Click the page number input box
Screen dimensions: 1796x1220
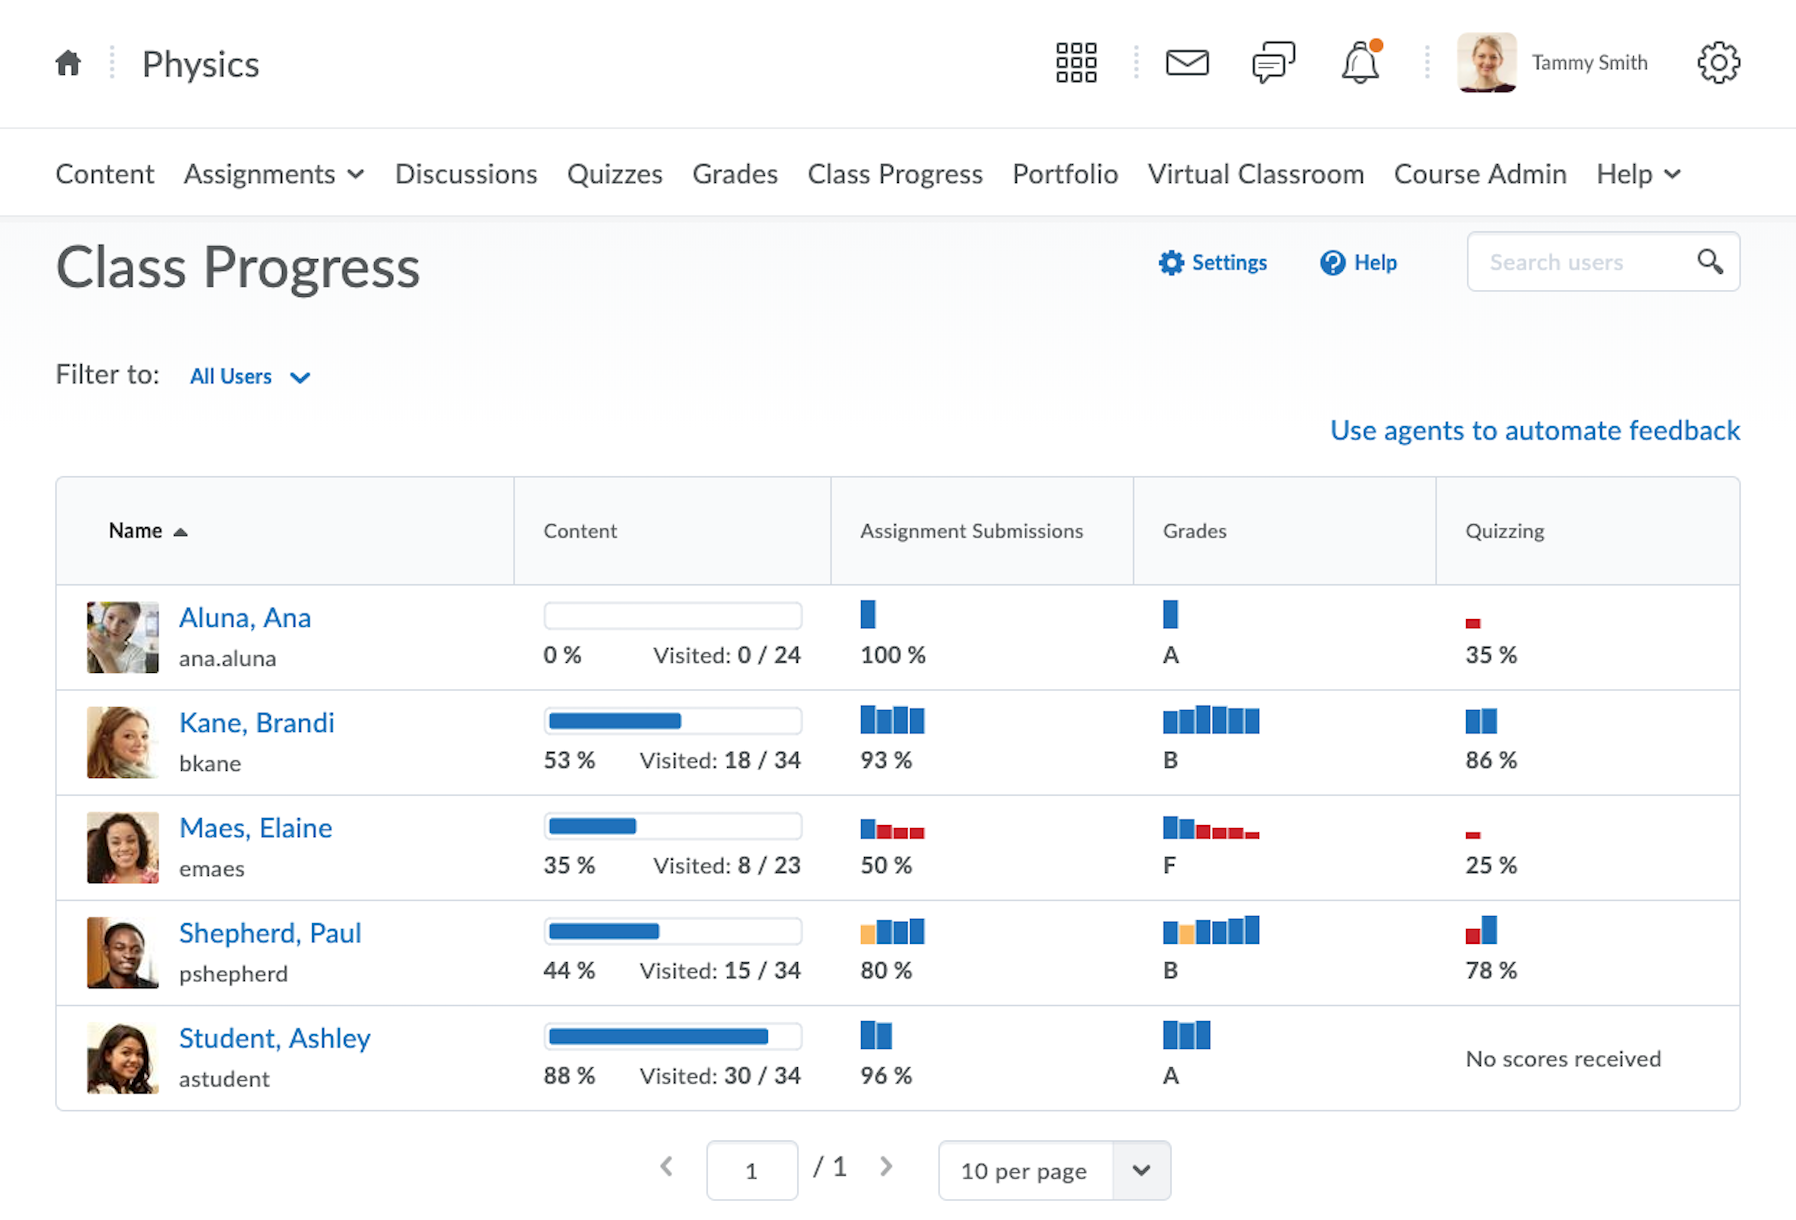click(752, 1170)
